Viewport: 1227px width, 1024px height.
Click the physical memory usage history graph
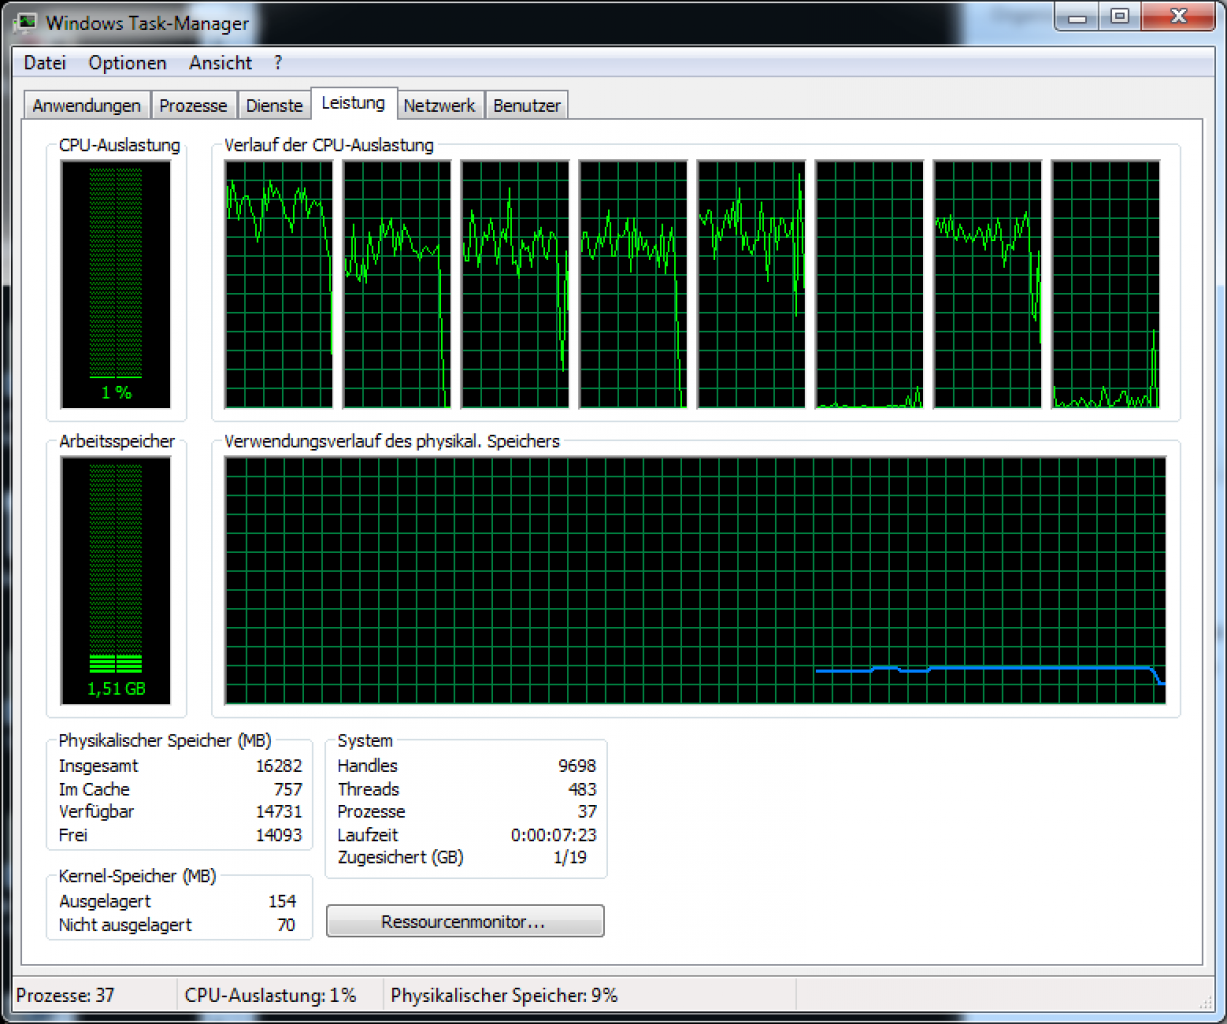tap(695, 581)
